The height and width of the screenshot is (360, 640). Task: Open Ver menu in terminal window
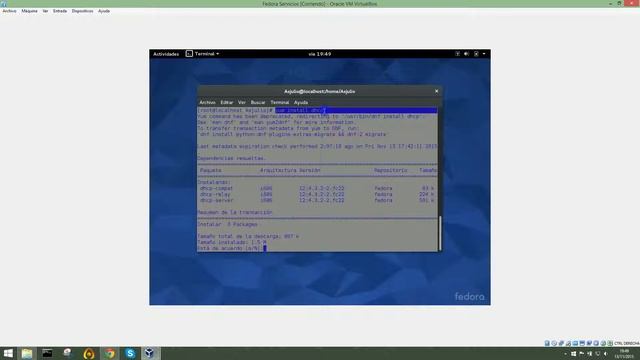tap(242, 102)
